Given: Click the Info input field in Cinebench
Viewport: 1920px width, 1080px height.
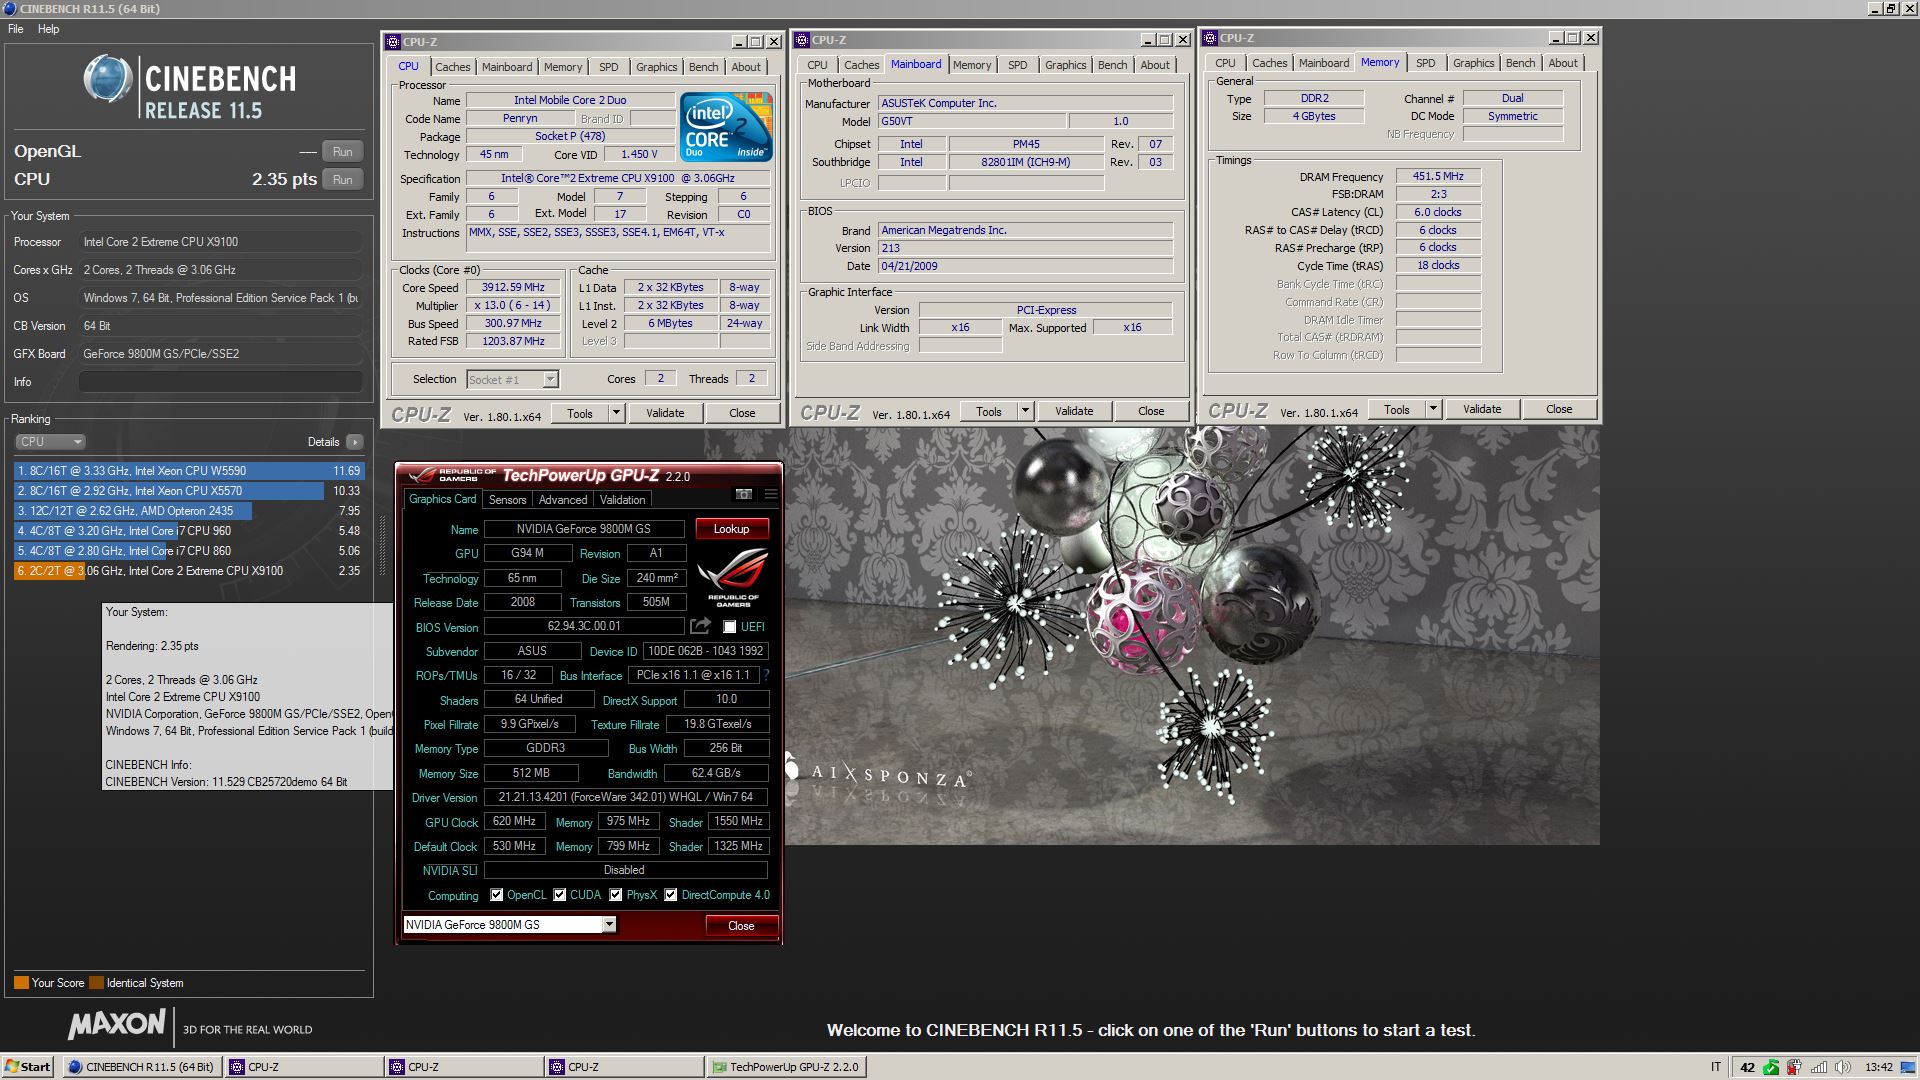Looking at the screenshot, I should coord(220,382).
